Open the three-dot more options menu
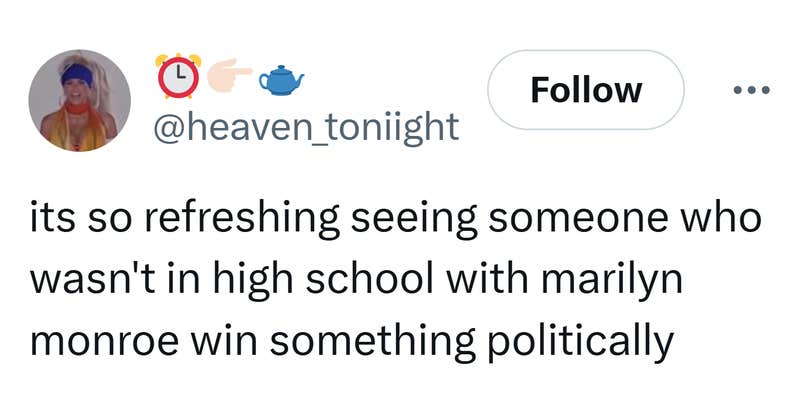 749,90
